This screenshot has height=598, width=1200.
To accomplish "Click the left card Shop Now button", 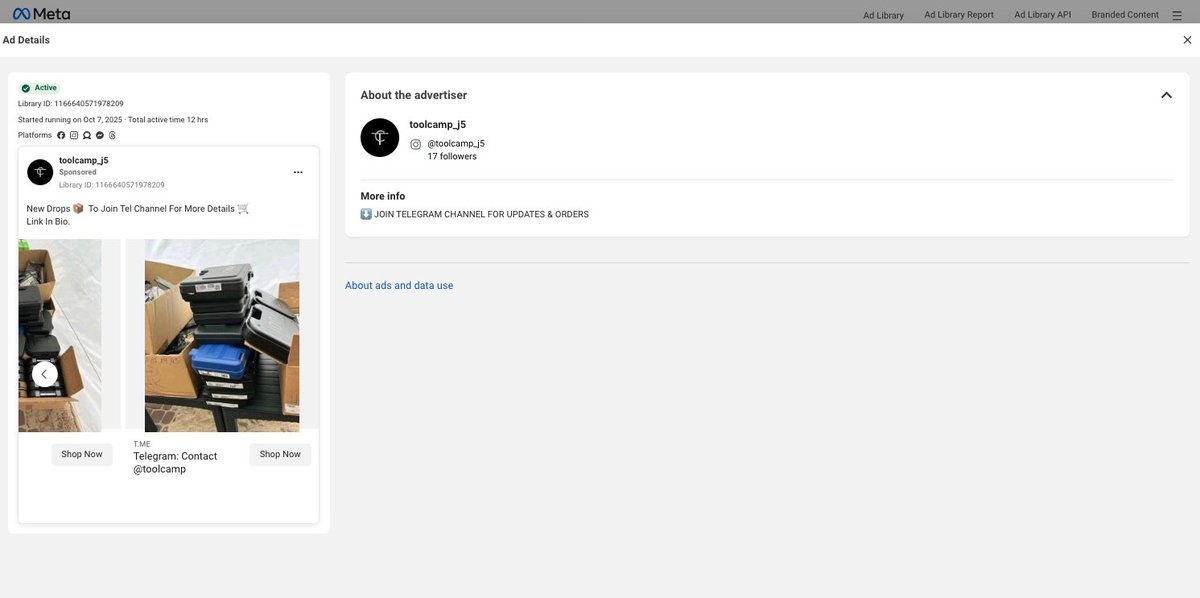I will click(82, 454).
